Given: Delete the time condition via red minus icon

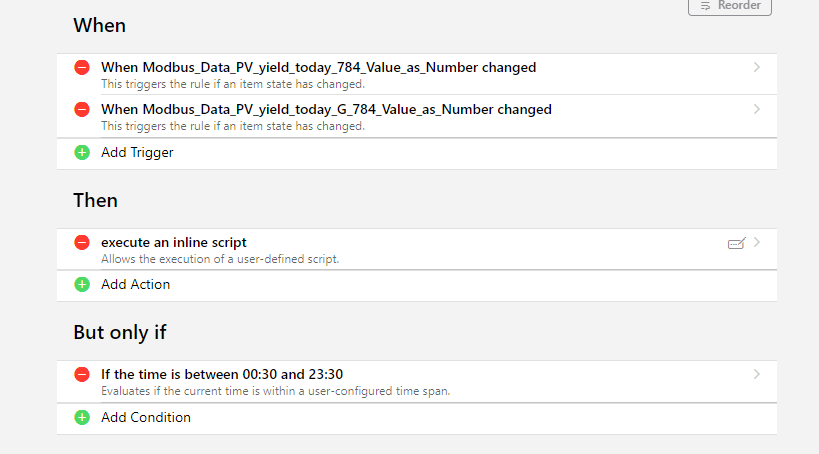Looking at the screenshot, I should (82, 374).
